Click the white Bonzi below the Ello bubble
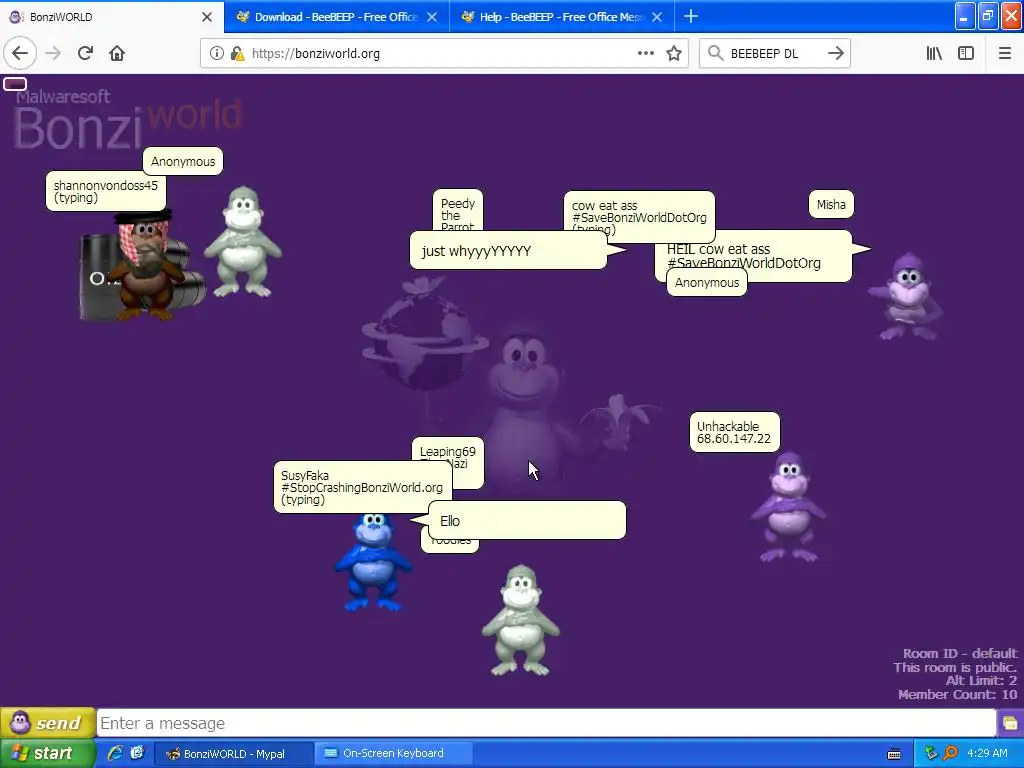The image size is (1024, 768). pyautogui.click(x=520, y=620)
